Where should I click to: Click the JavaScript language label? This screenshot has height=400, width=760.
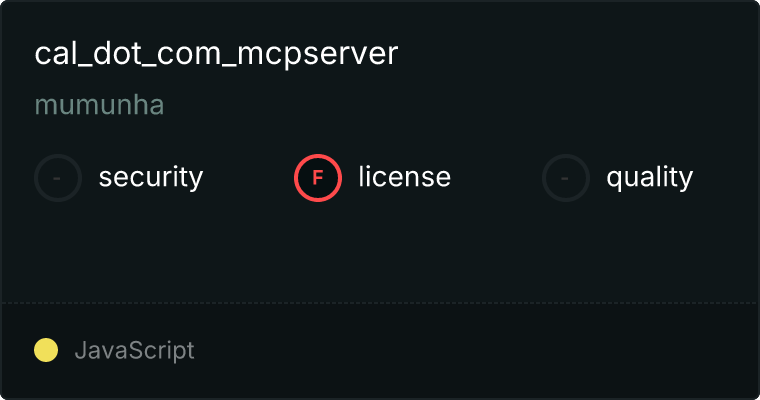(135, 351)
